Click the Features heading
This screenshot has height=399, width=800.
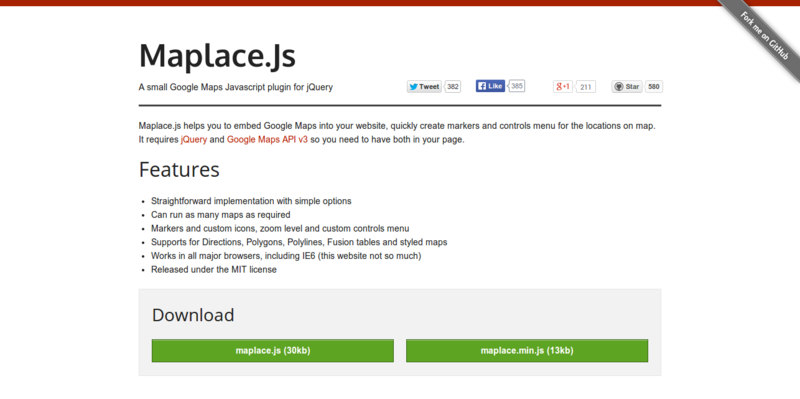tap(179, 169)
